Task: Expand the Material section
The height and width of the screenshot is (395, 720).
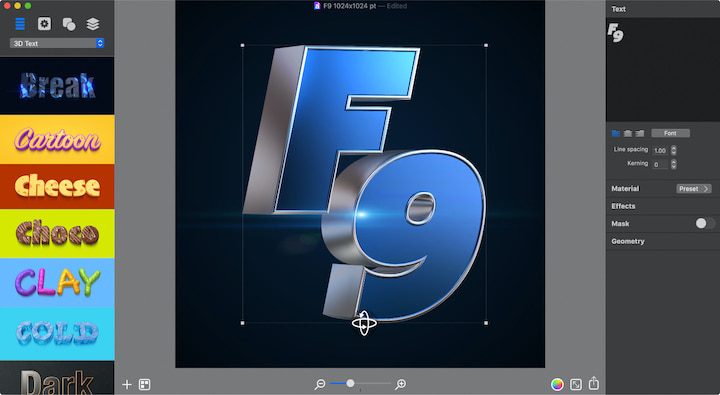Action: [625, 189]
